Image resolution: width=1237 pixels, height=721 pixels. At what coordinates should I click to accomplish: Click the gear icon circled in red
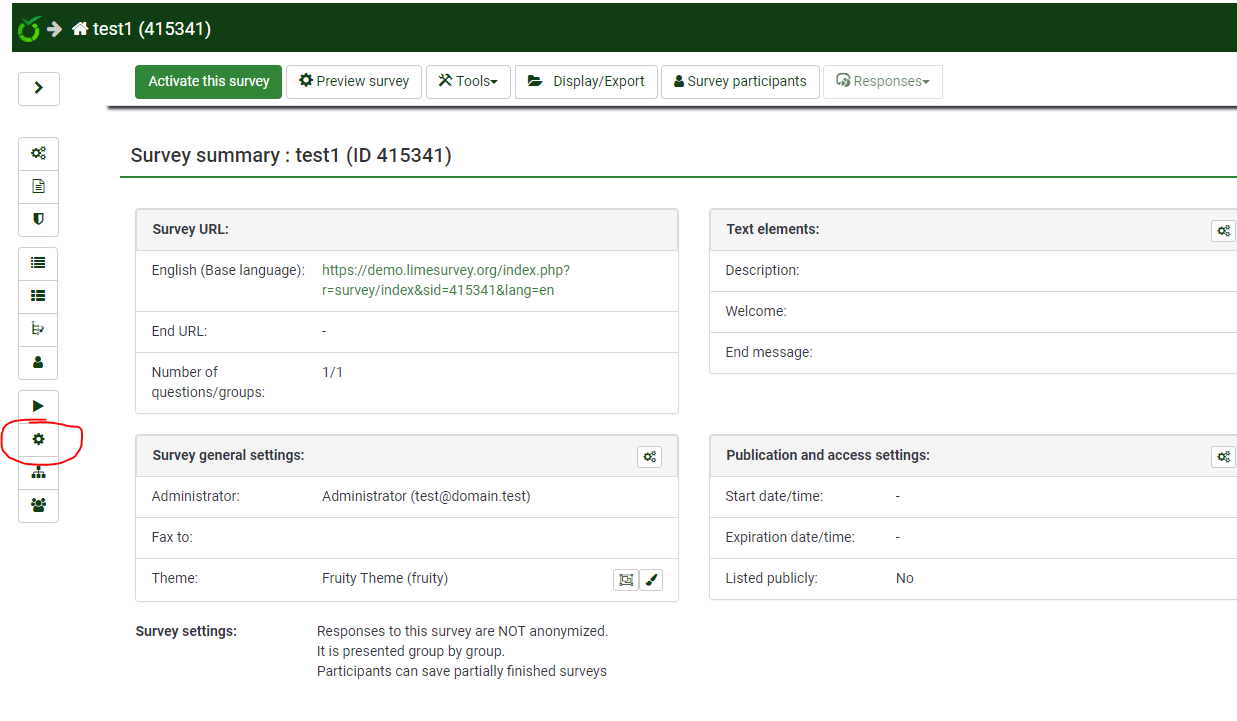[38, 439]
